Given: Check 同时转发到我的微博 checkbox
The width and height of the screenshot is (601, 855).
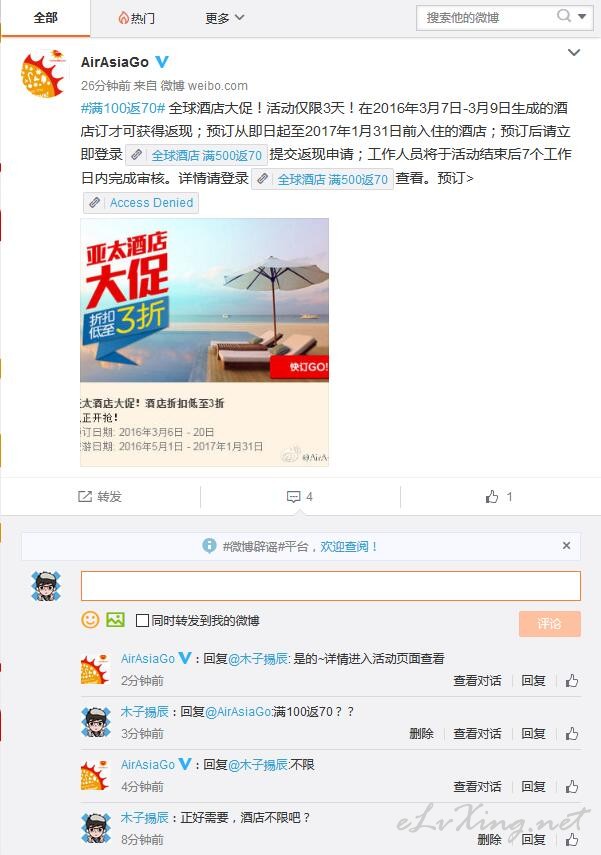Looking at the screenshot, I should (x=142, y=621).
